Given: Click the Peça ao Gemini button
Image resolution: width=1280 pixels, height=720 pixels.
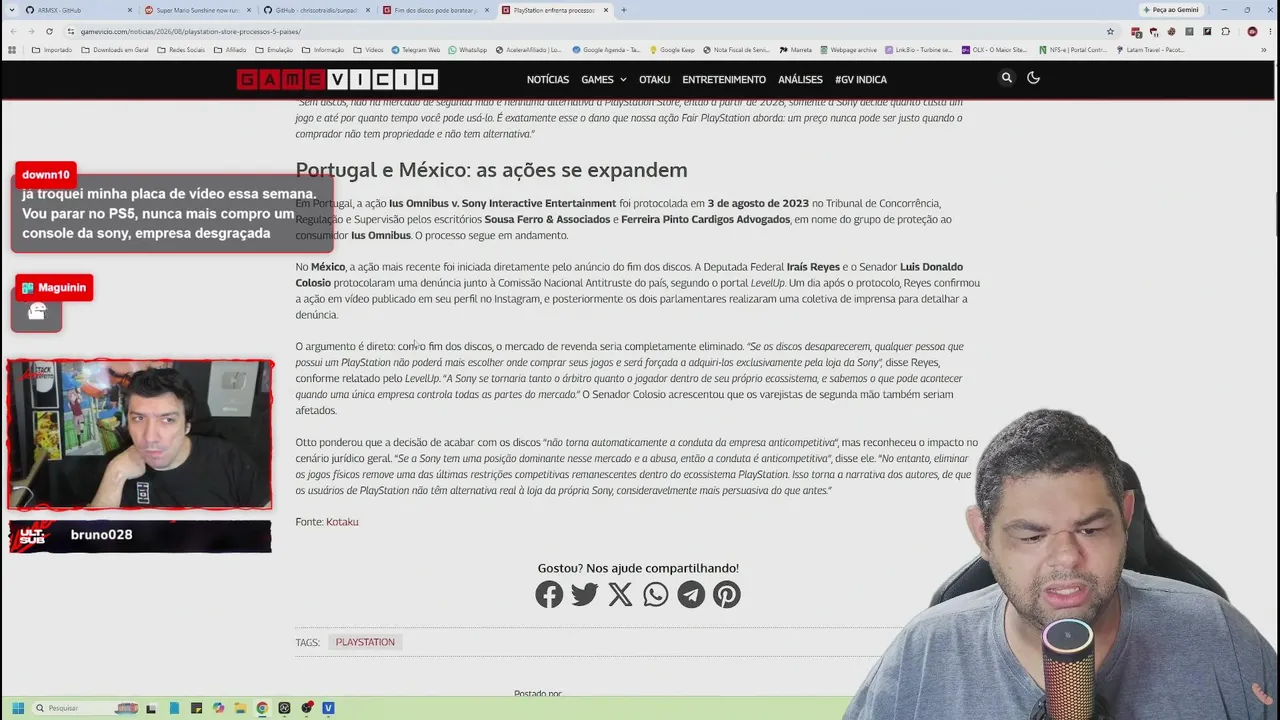Looking at the screenshot, I should pos(1171,10).
